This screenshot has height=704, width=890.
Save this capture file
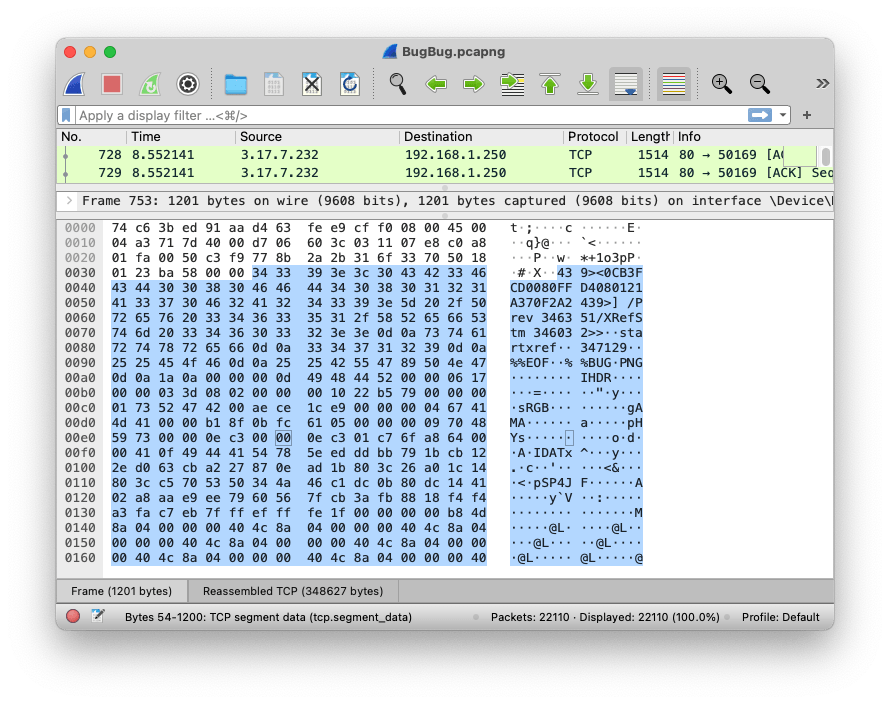tap(274, 85)
